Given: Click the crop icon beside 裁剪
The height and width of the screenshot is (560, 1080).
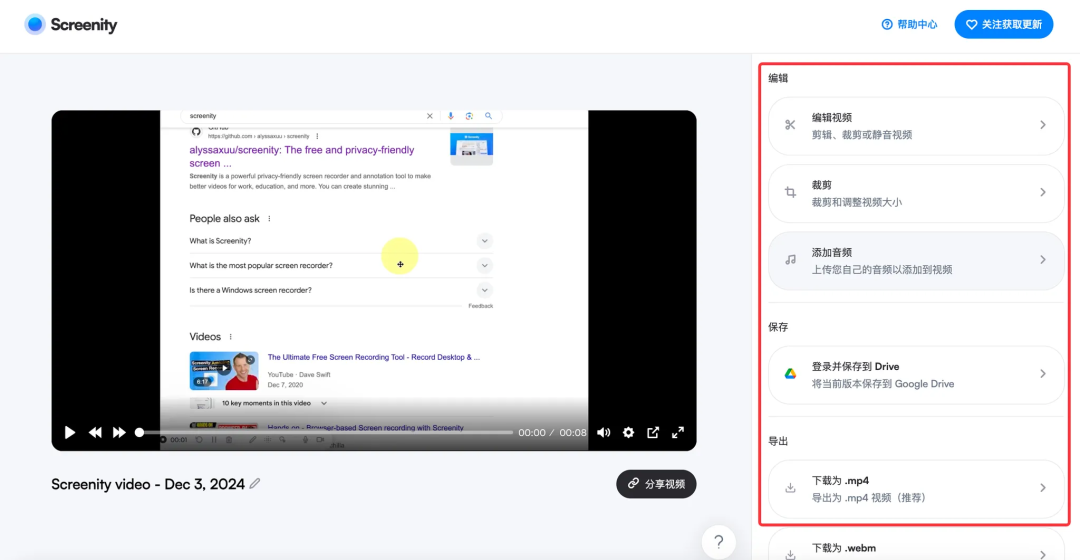Looking at the screenshot, I should pyautogui.click(x=790, y=193).
